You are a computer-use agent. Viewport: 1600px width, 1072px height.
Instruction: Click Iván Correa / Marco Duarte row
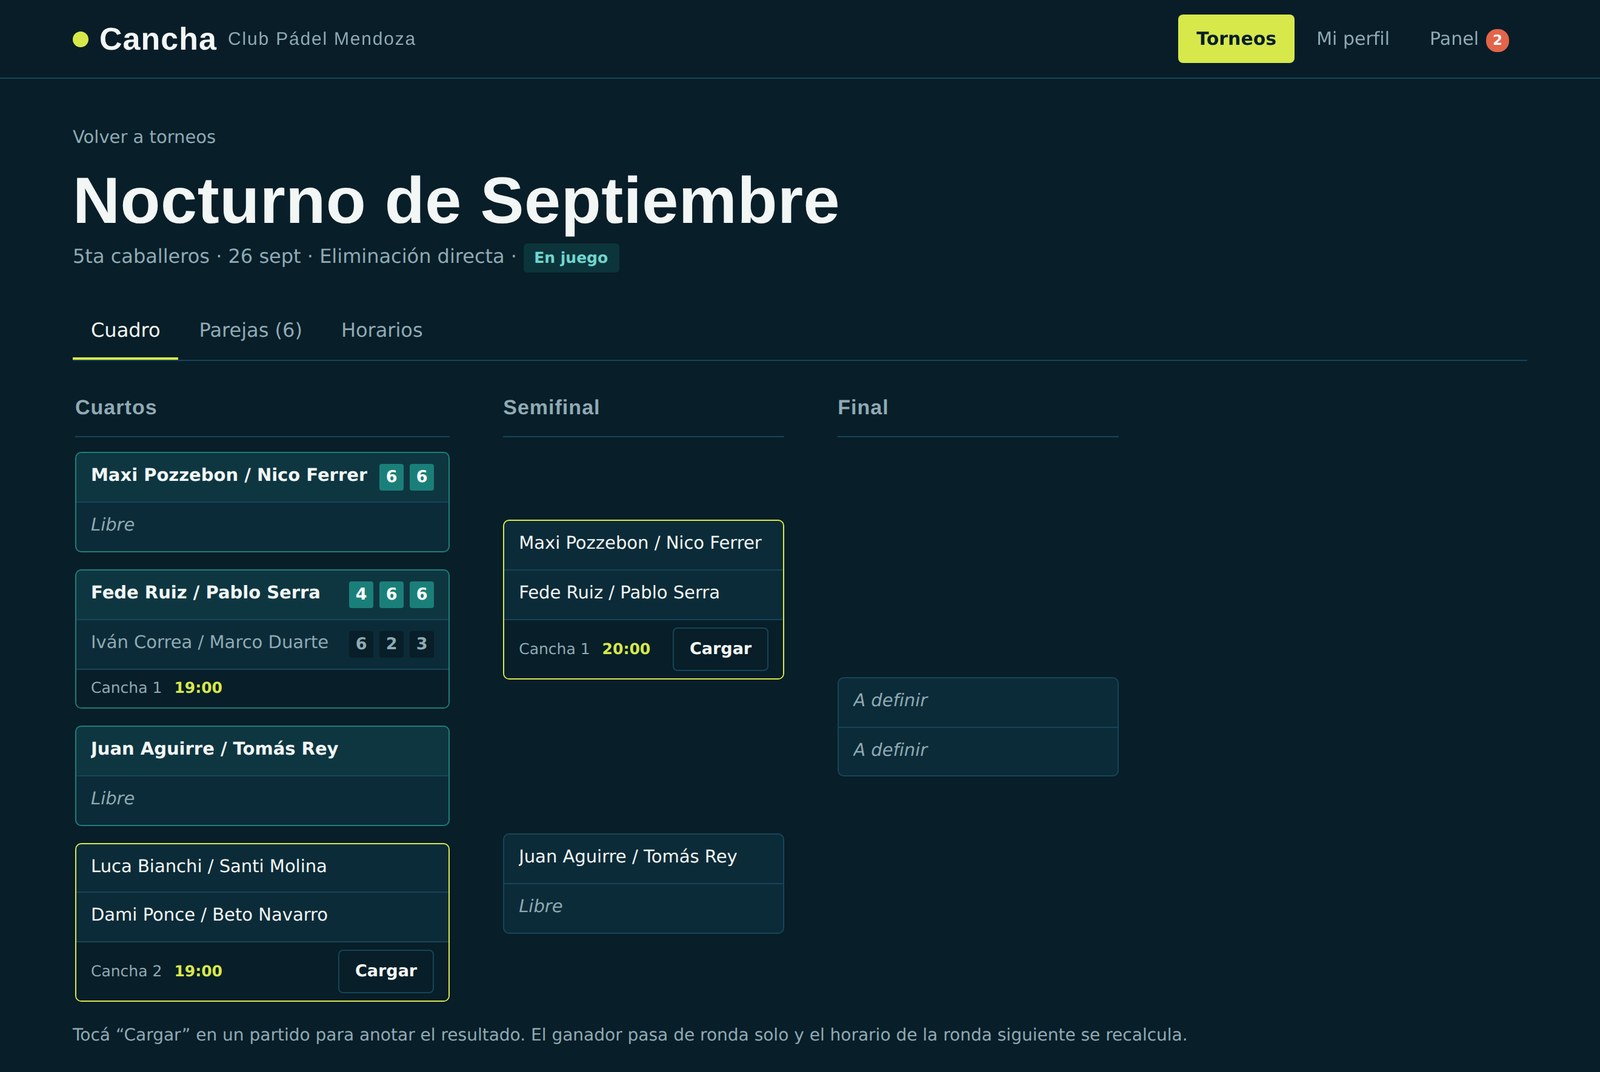[x=262, y=644]
